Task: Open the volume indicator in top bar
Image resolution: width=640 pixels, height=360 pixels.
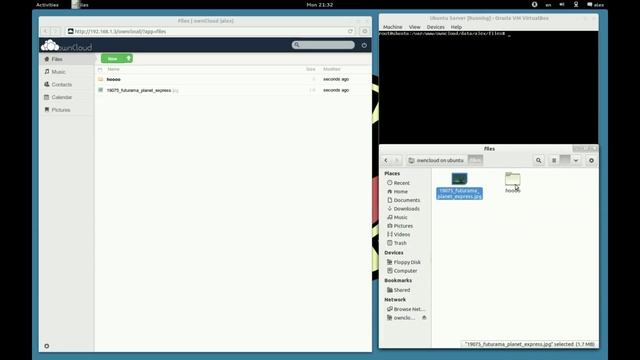Action: click(562, 4)
